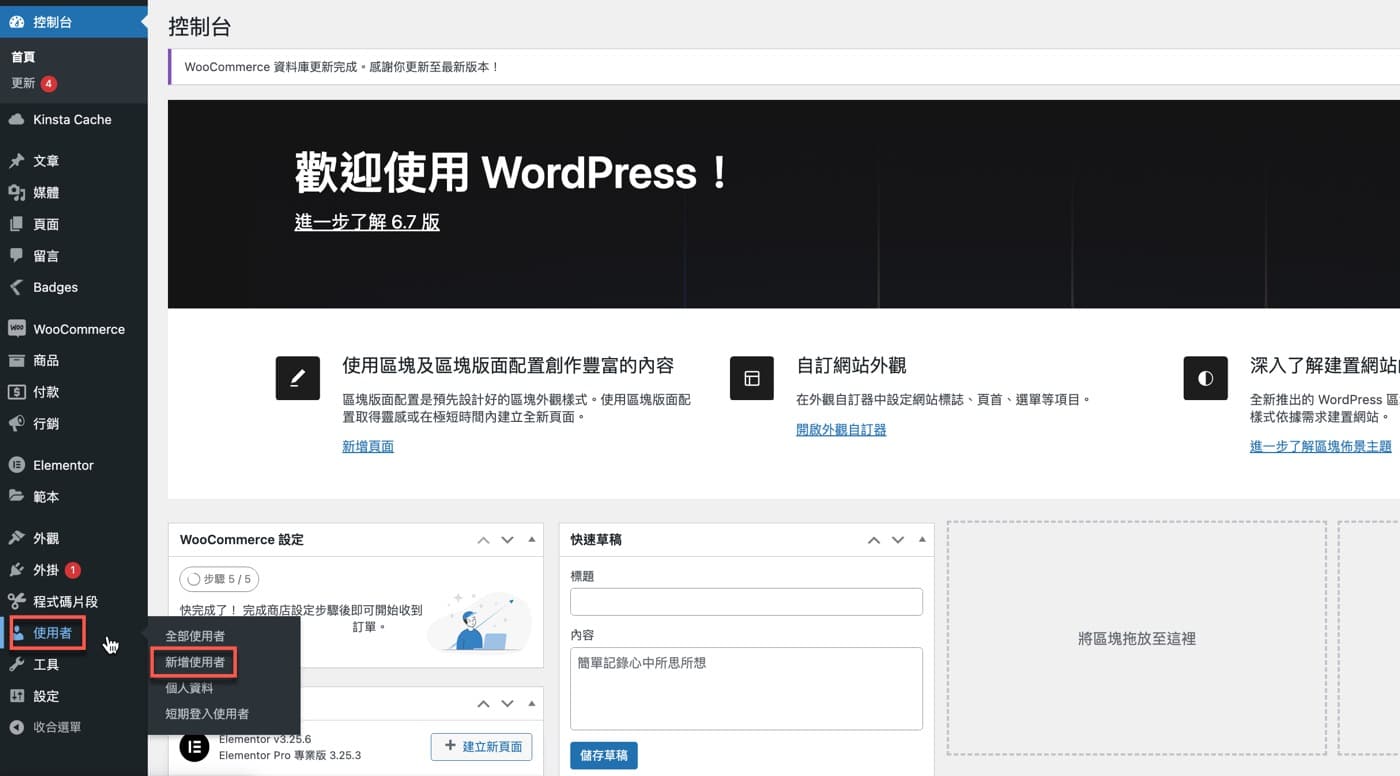This screenshot has height=776, width=1400.
Task: Toggle the Elementor panel collapse triangle
Action: [532, 704]
